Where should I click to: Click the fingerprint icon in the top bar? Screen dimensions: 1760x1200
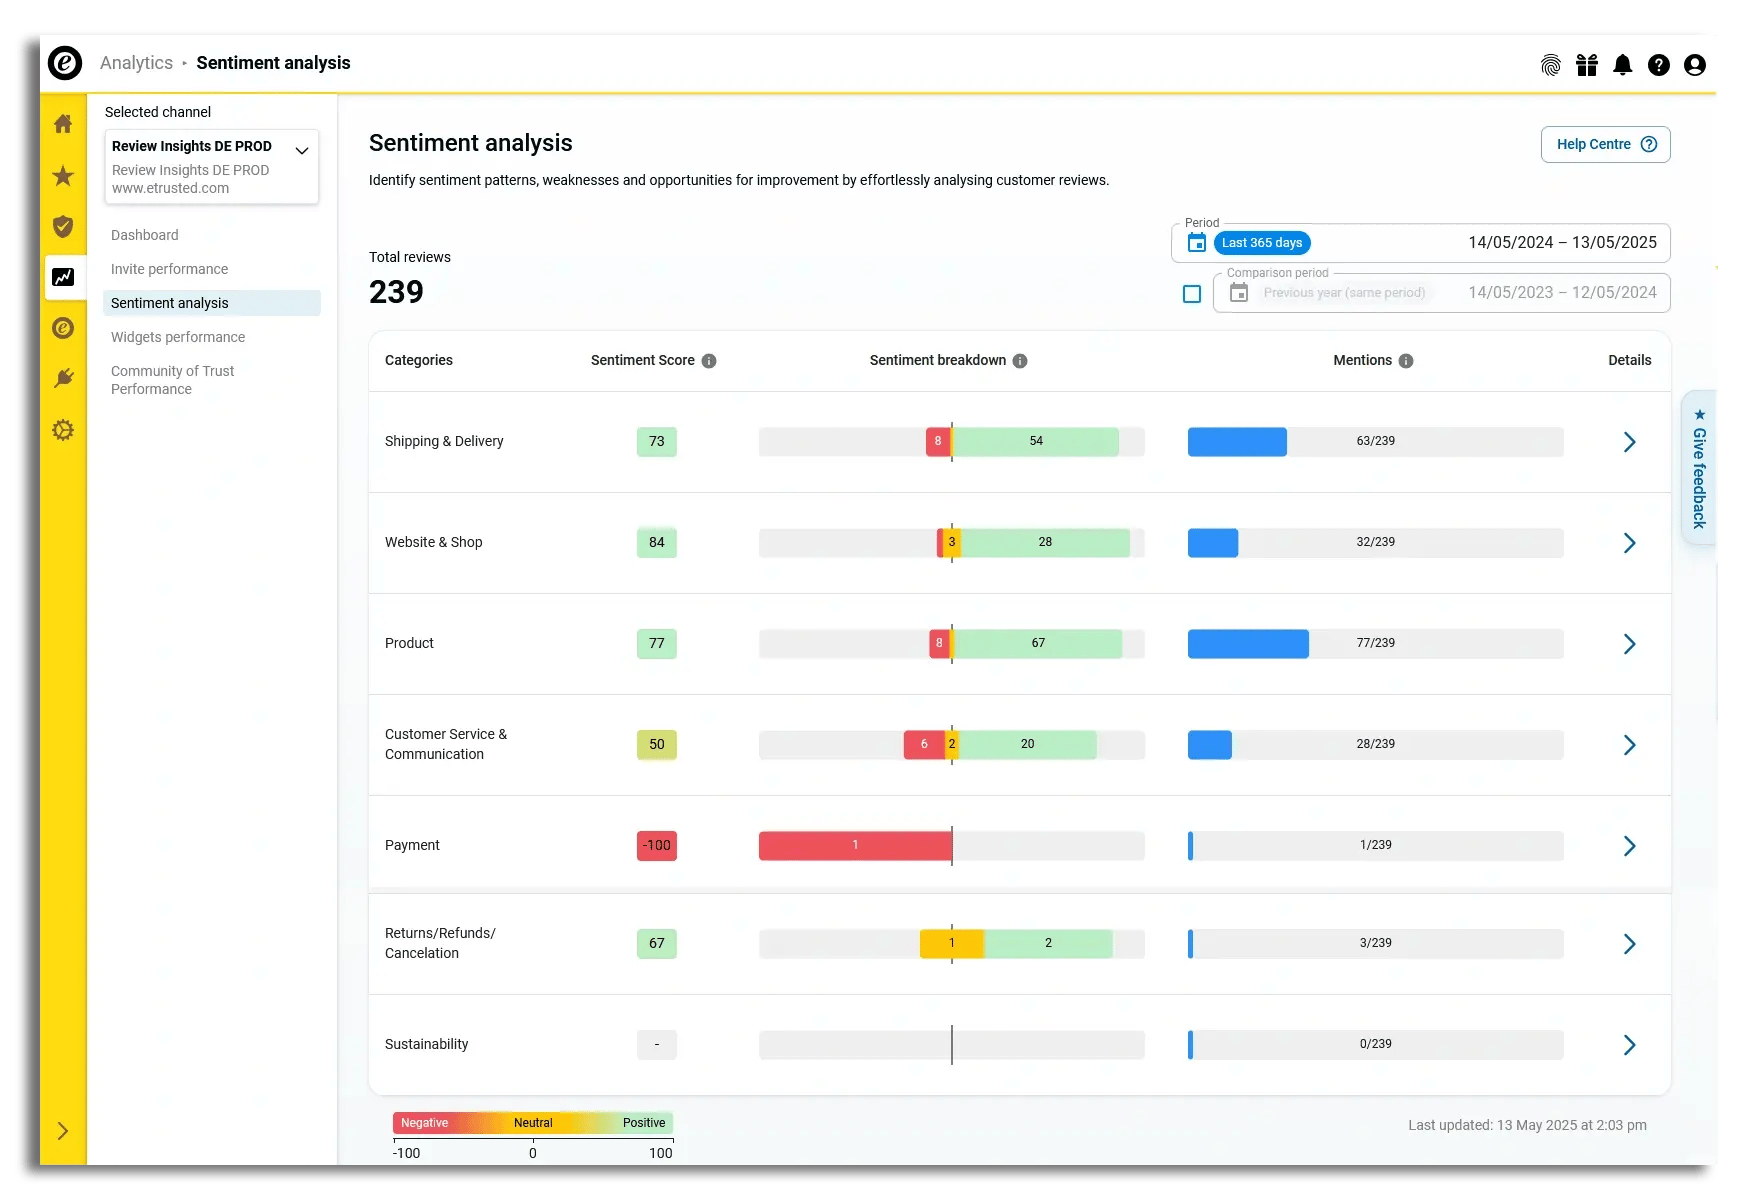pyautogui.click(x=1551, y=64)
